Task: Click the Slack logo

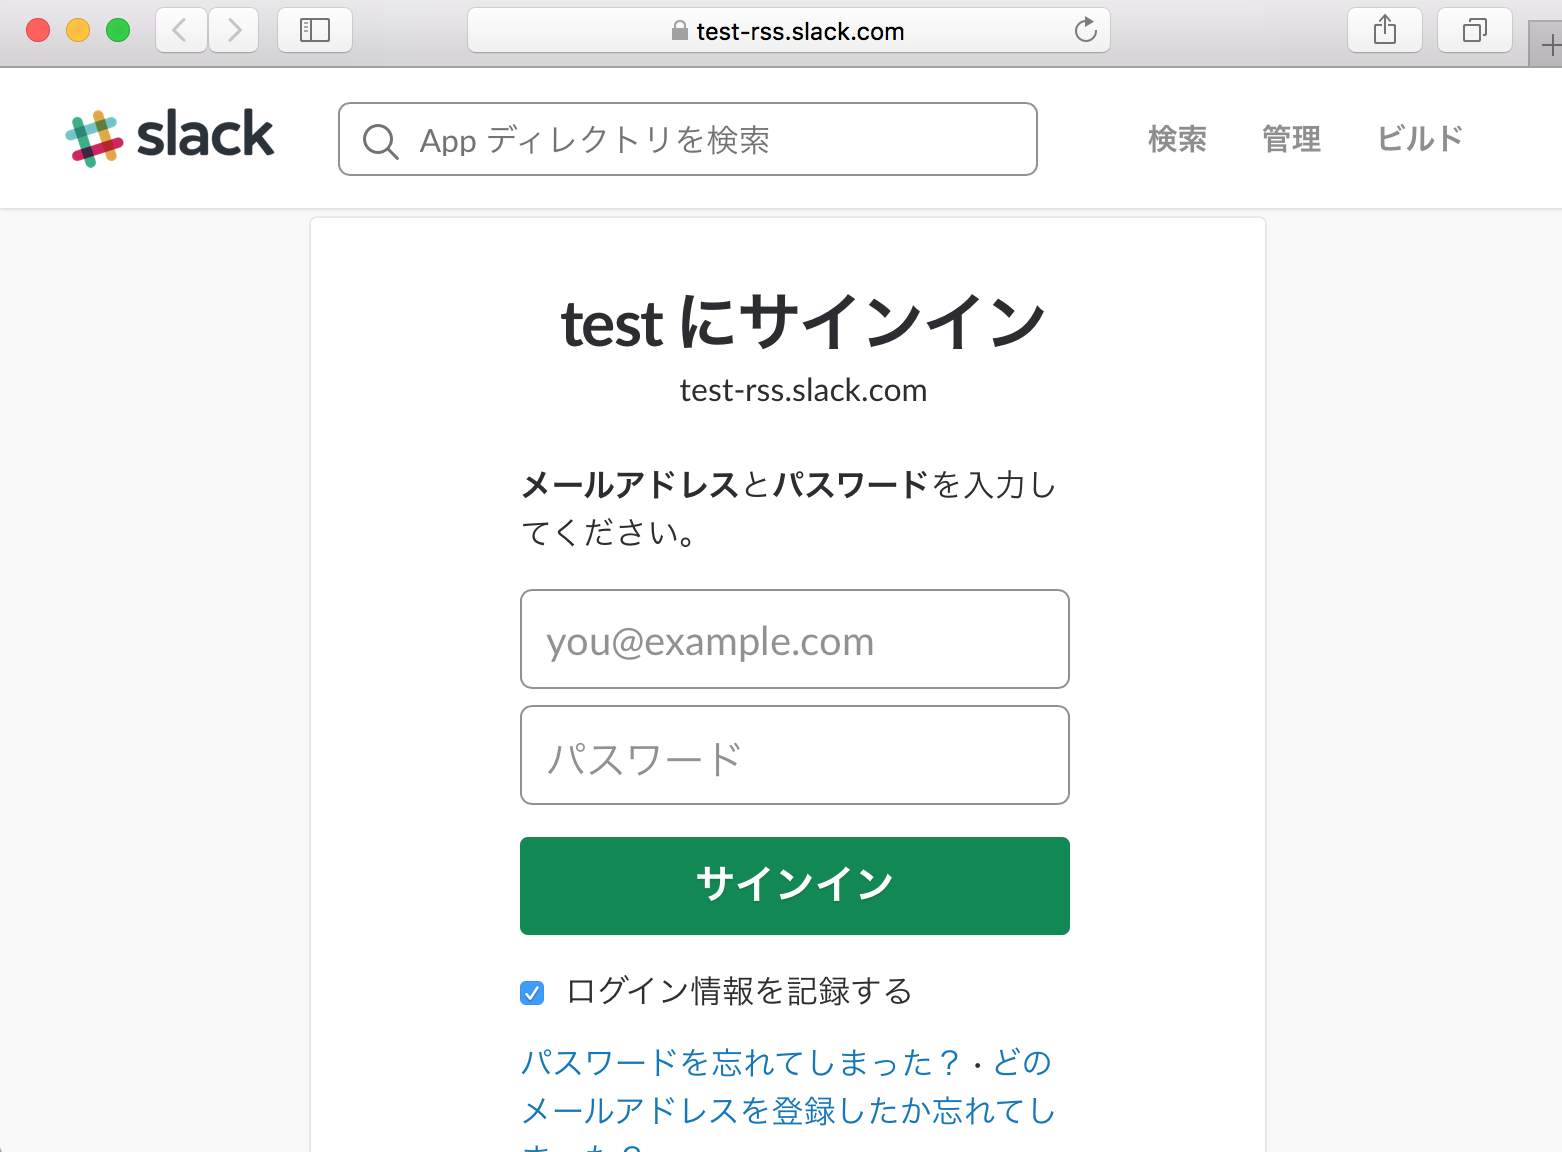Action: pyautogui.click(x=170, y=137)
